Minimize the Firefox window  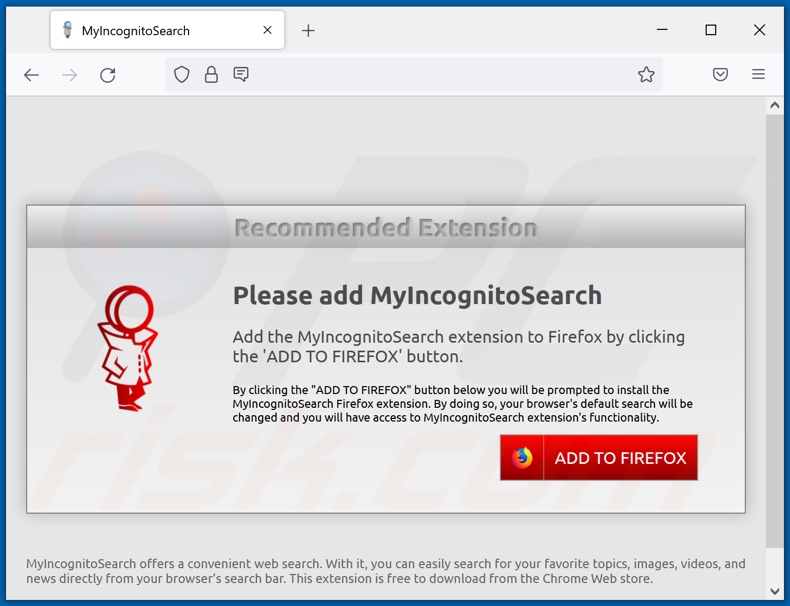(x=662, y=30)
